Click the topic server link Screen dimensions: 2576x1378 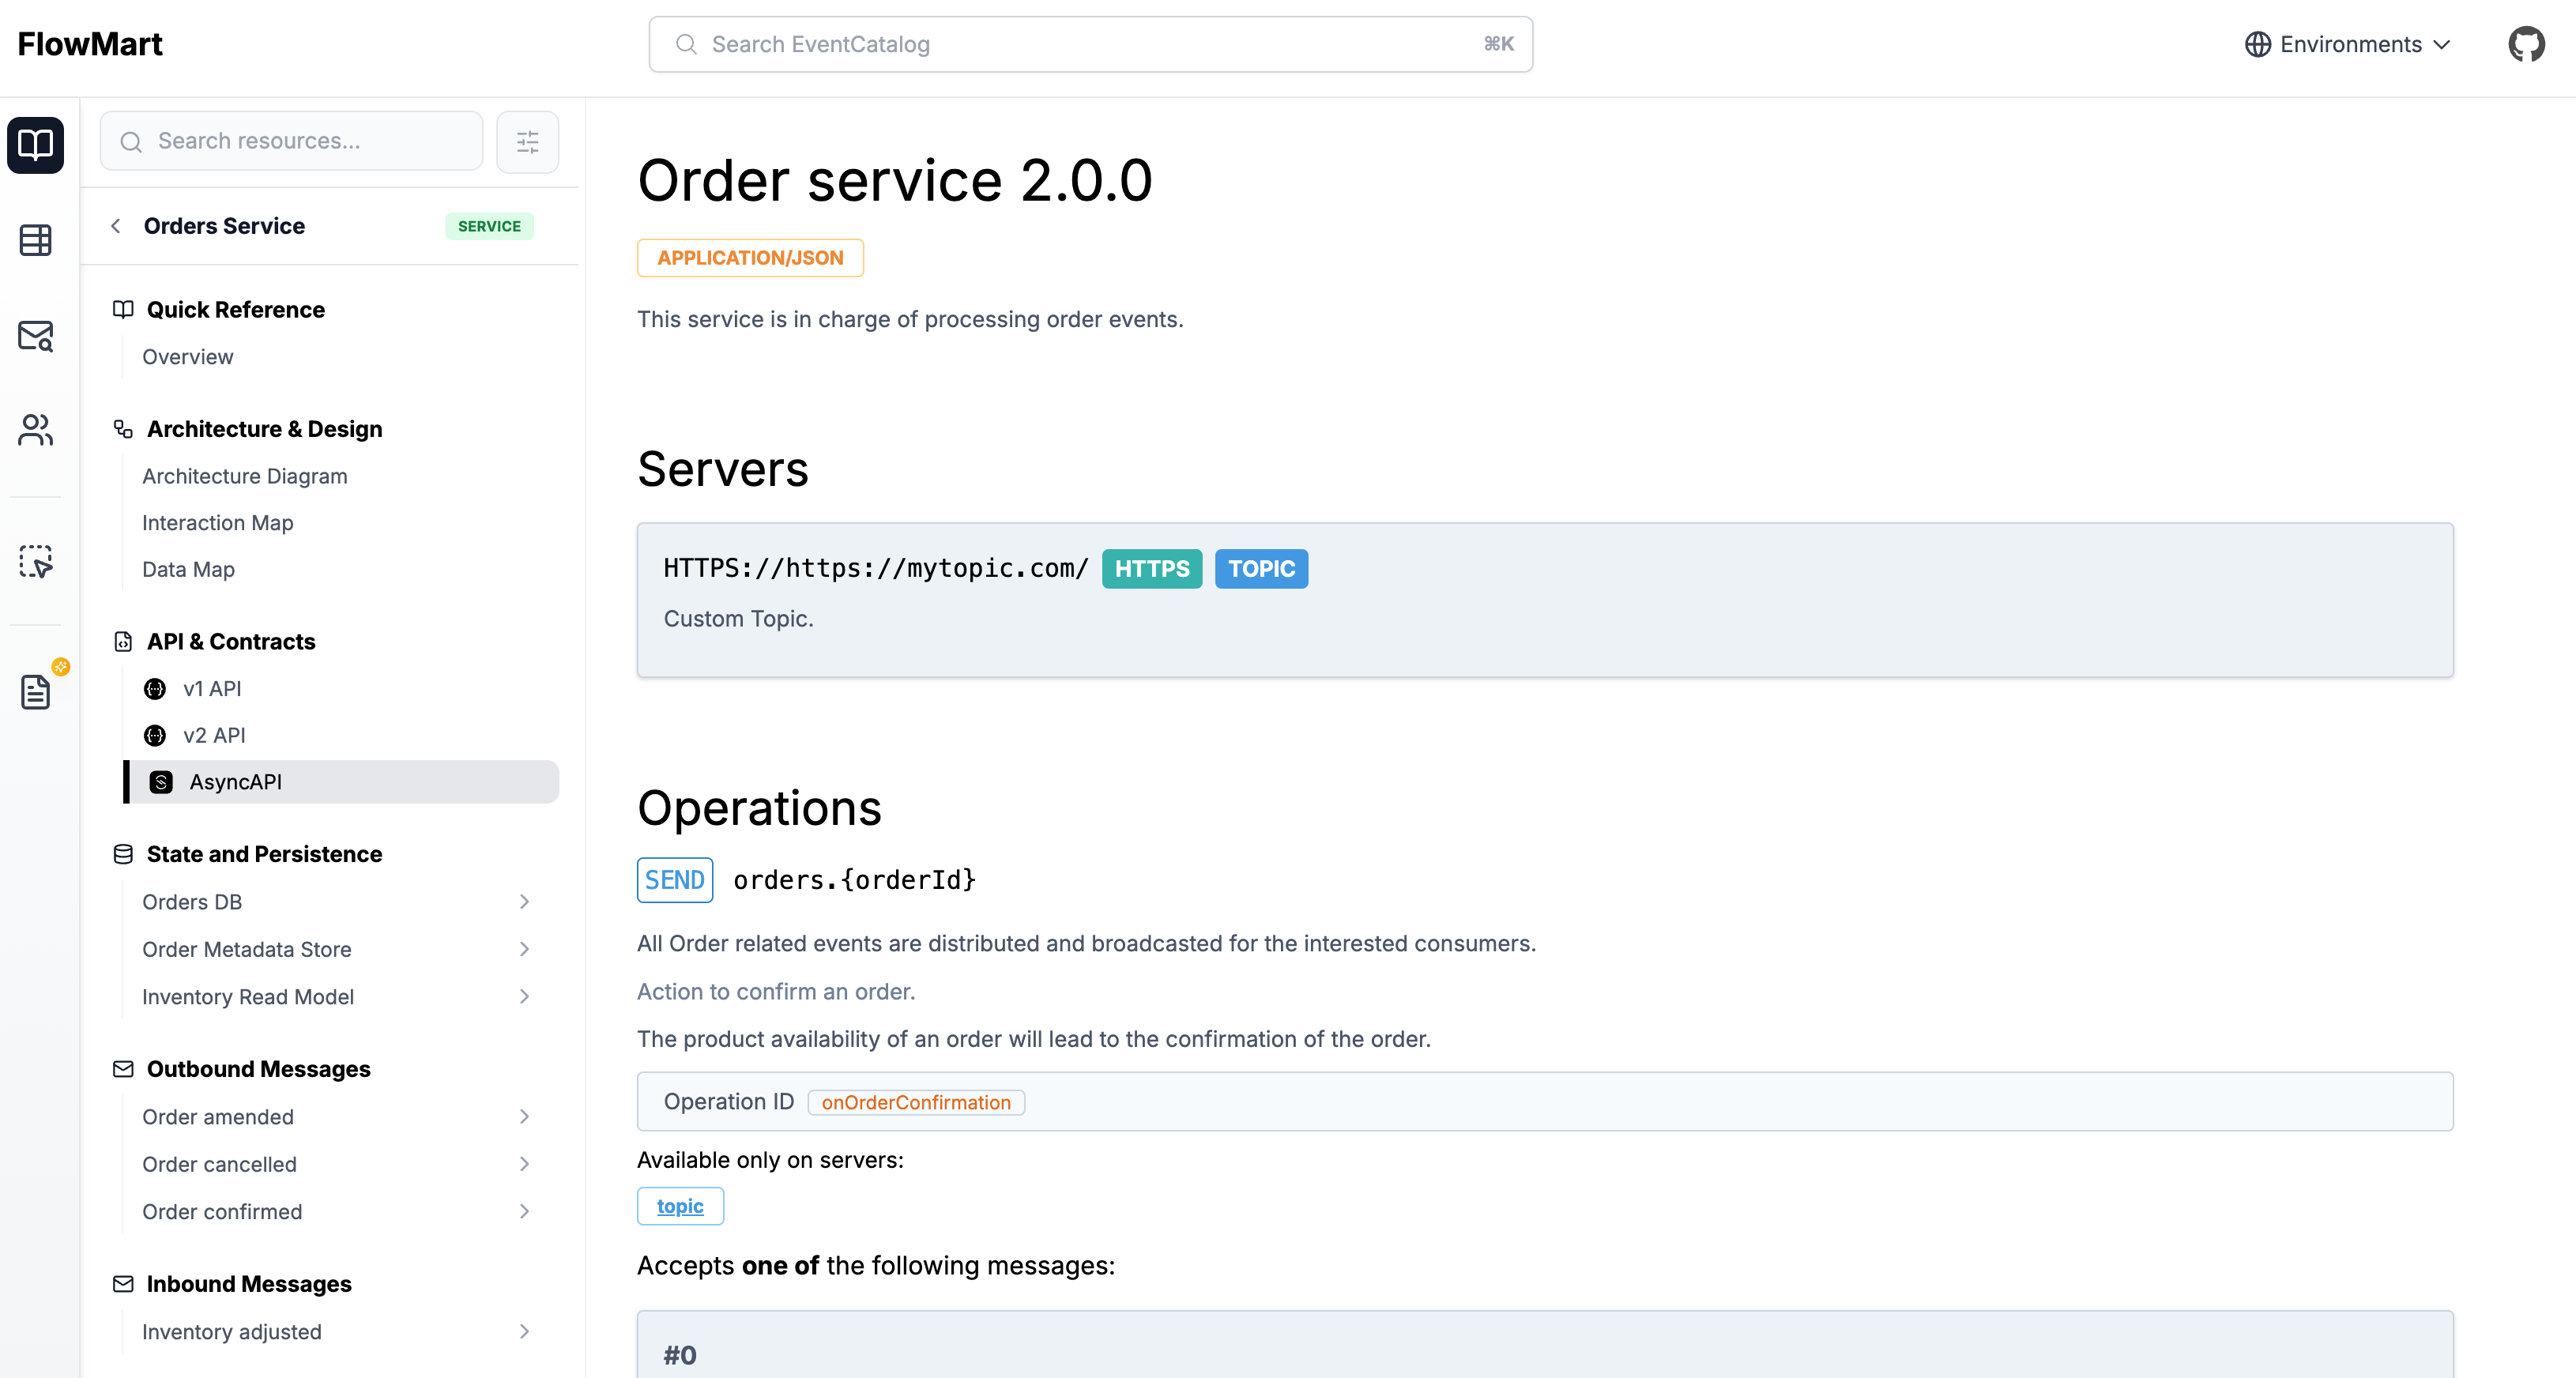point(680,1206)
